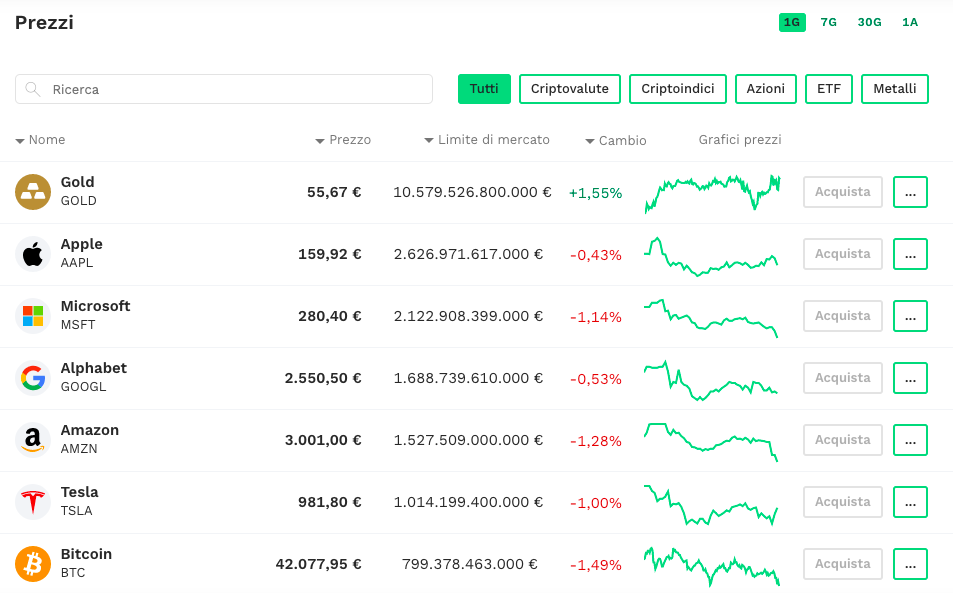Click Tesla market cap 1.014.199.400.000 €
This screenshot has height=593, width=953.
pyautogui.click(x=468, y=502)
